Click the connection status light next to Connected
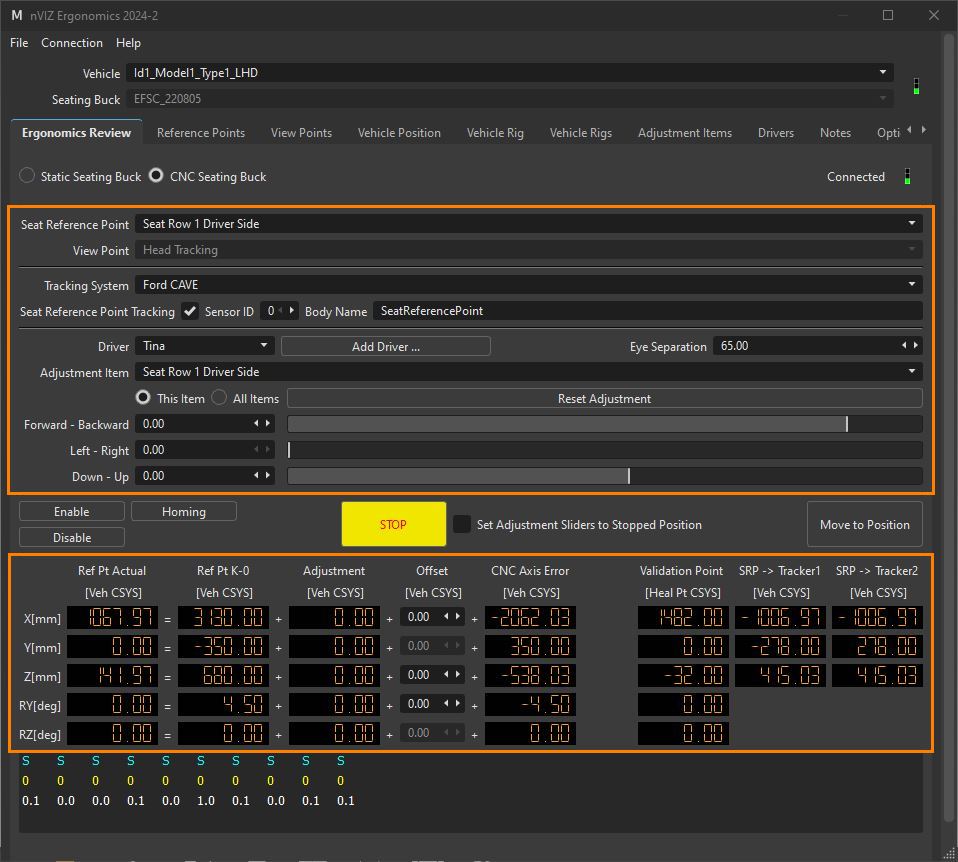The image size is (958, 862). 908,177
